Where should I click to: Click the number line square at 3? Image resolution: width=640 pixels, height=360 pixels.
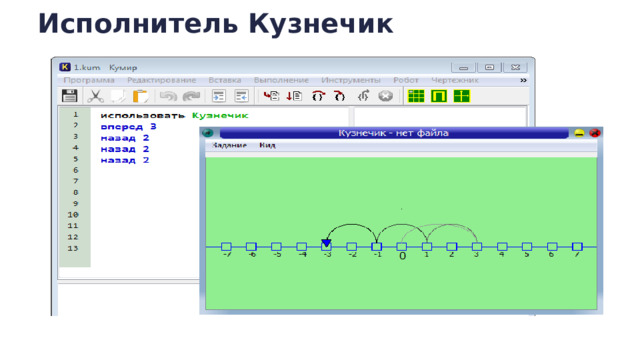(477, 247)
